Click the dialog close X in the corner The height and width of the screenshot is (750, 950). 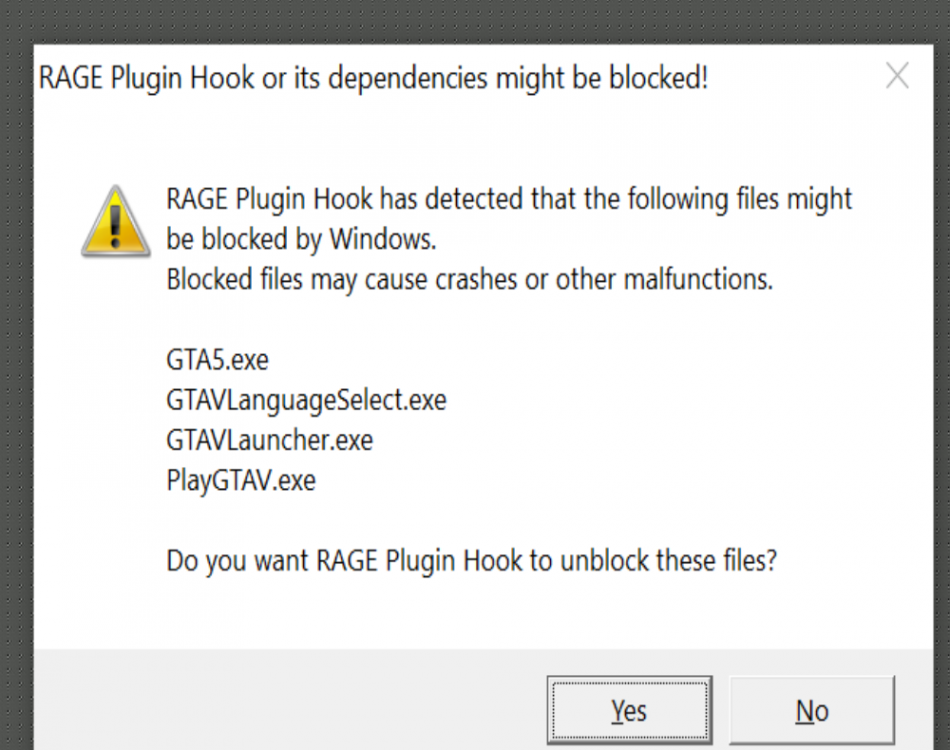[x=897, y=76]
